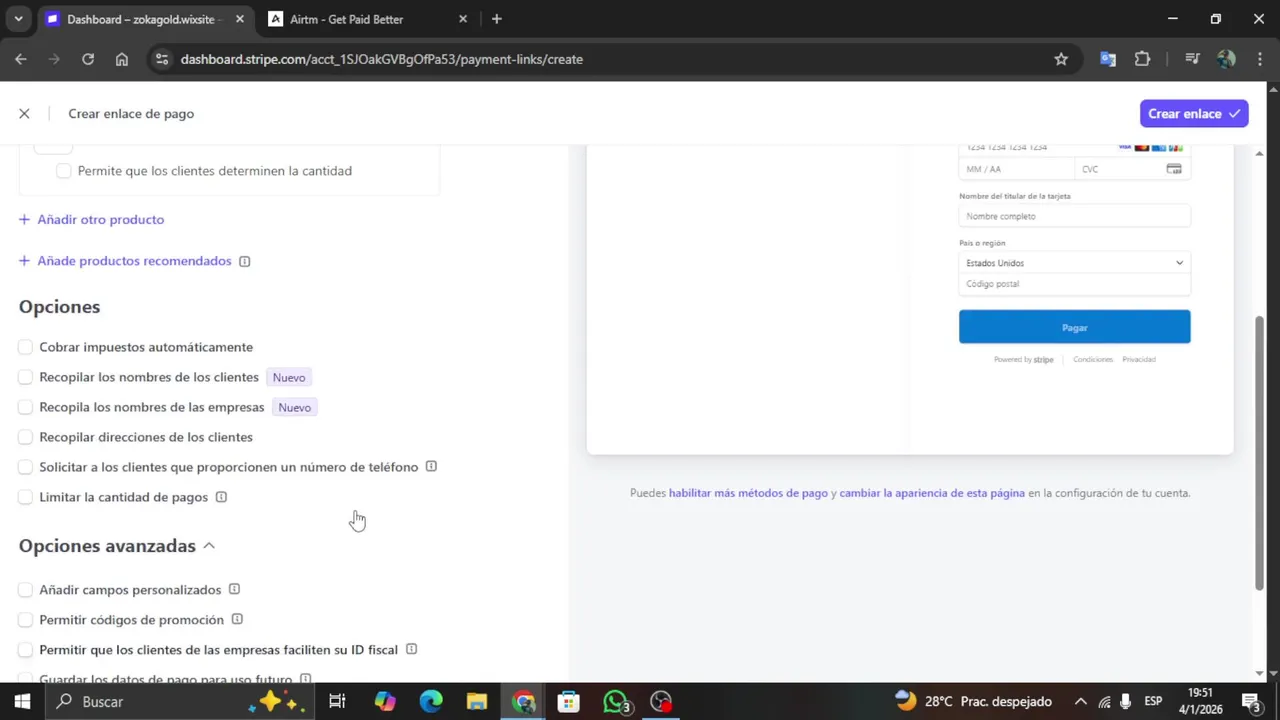Click the Crear enlace button
Image resolution: width=1280 pixels, height=720 pixels.
[1194, 113]
